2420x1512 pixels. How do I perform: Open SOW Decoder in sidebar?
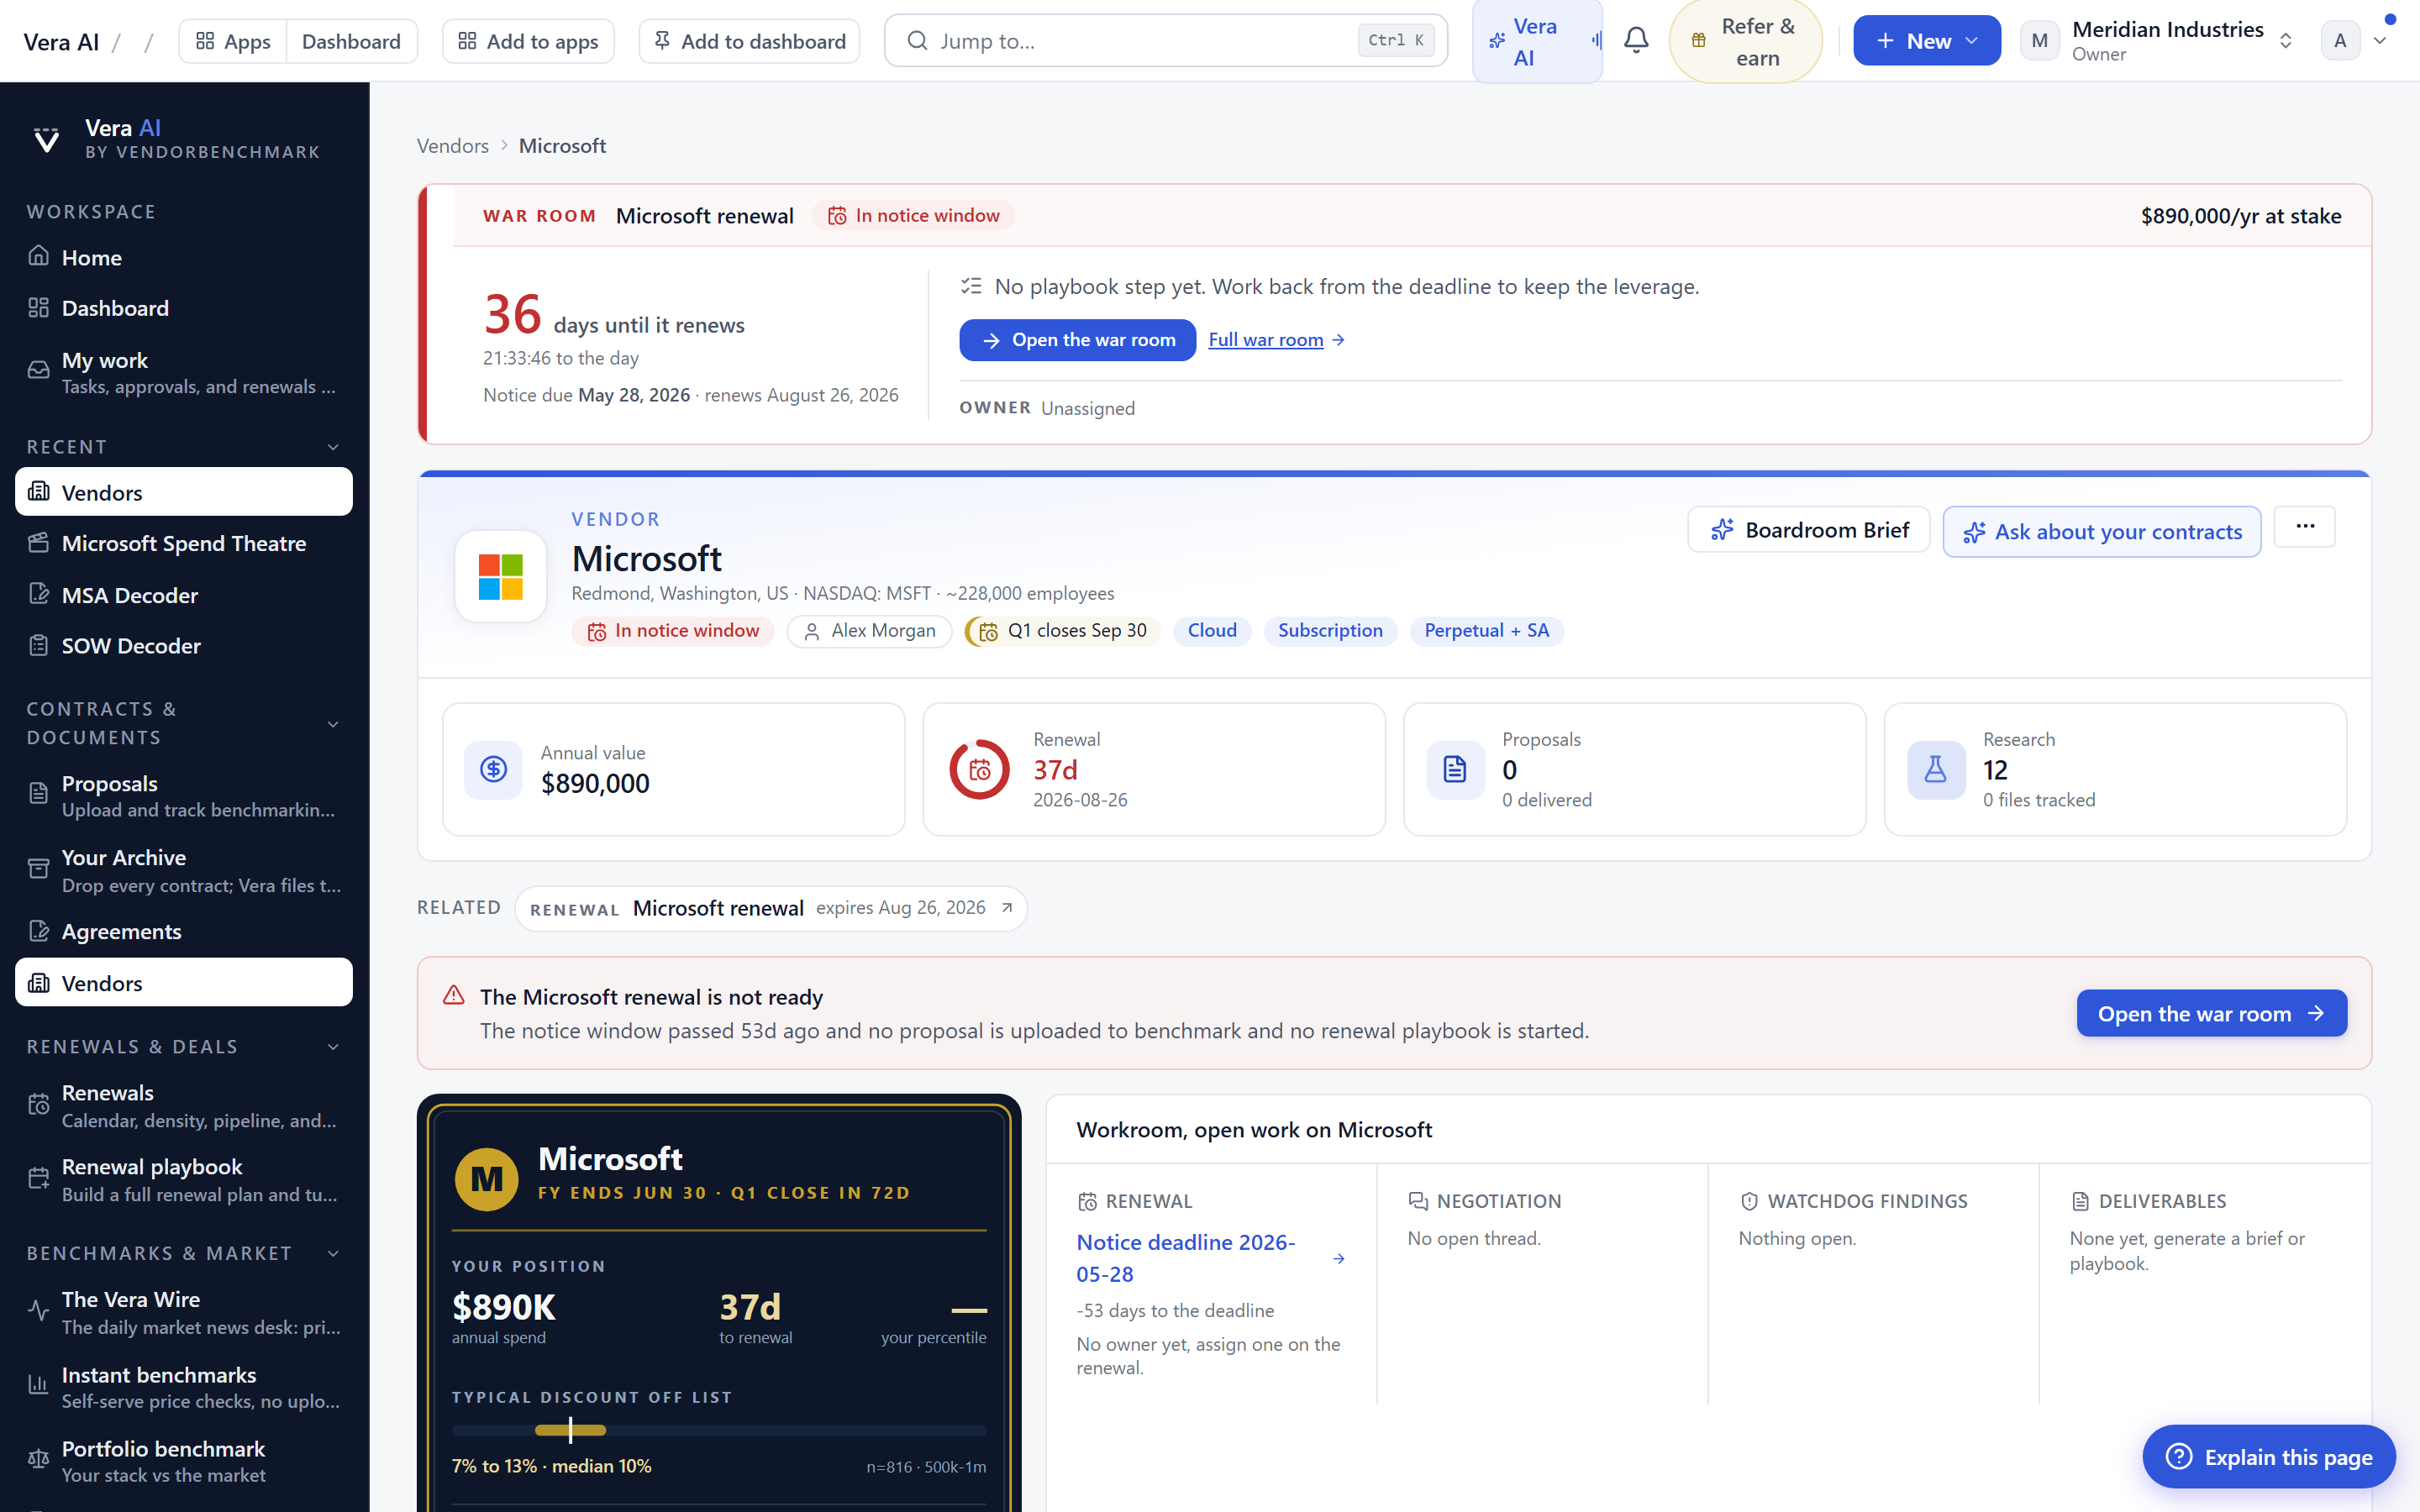coord(184,646)
